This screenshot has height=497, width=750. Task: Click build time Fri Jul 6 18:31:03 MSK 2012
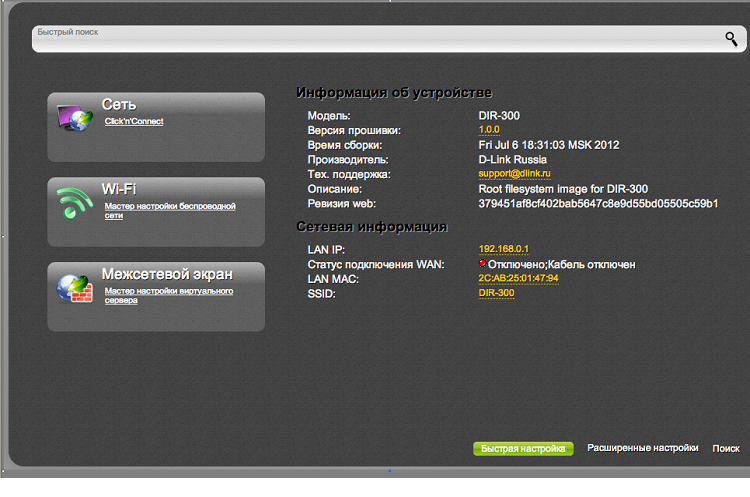coord(549,145)
